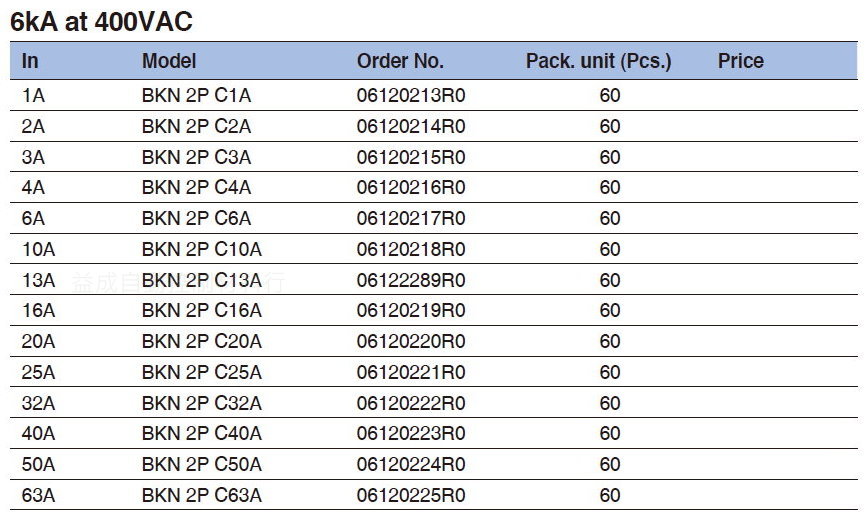Click the 3A rating cell
This screenshot has height=518, width=866.
33,157
